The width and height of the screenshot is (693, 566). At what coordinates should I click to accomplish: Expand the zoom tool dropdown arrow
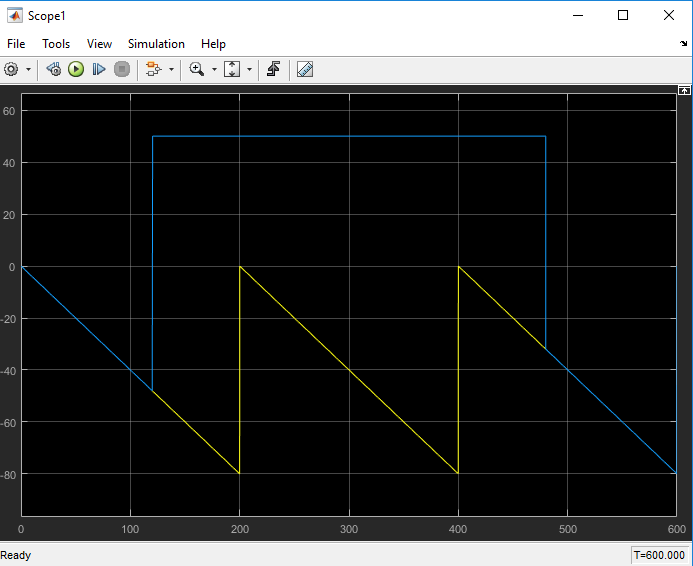tap(213, 69)
